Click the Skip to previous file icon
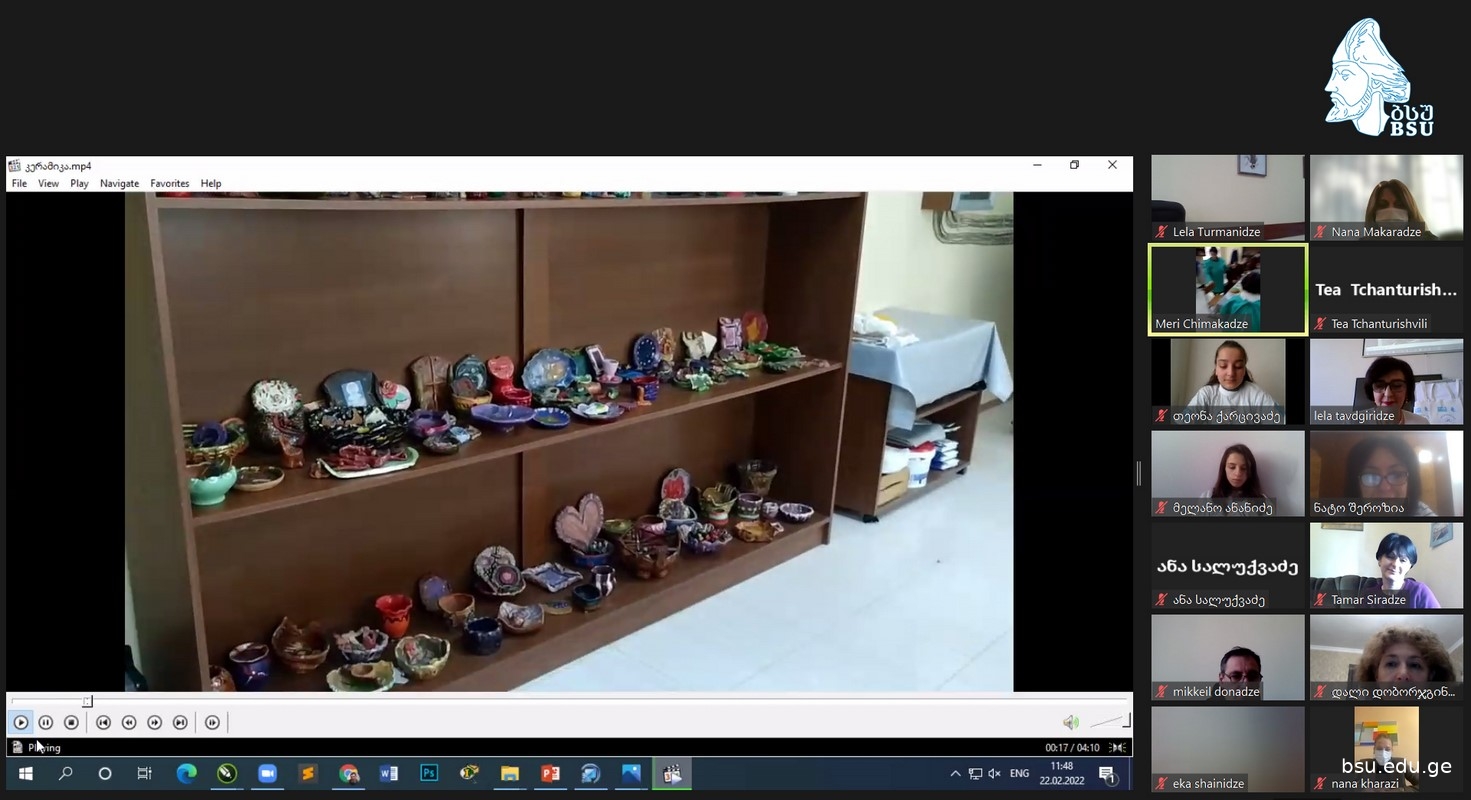Image resolution: width=1471 pixels, height=800 pixels. click(x=103, y=722)
